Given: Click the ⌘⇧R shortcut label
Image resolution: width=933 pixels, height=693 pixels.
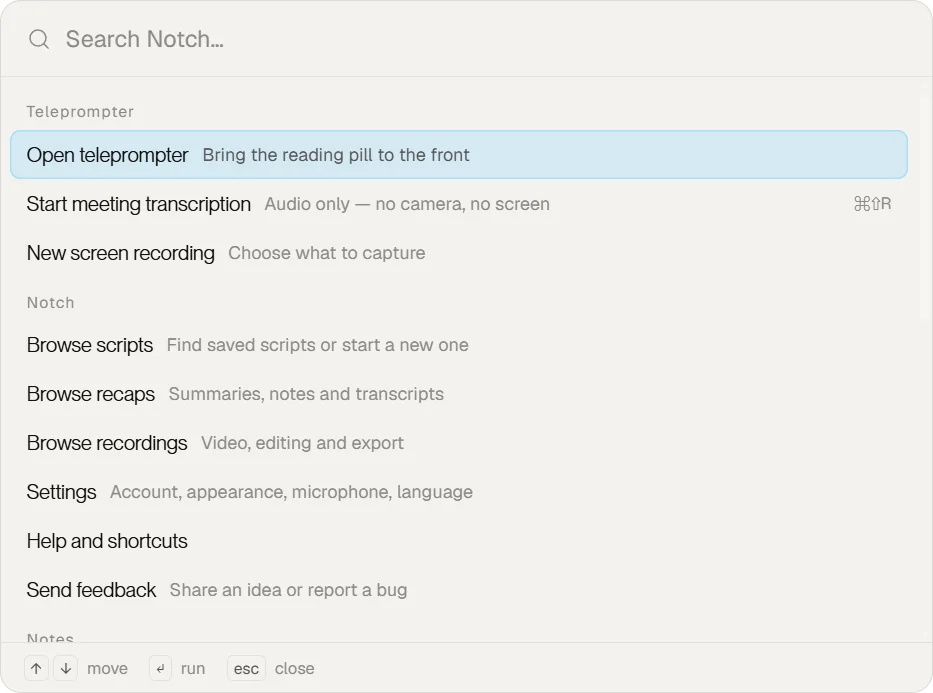Looking at the screenshot, I should tap(872, 204).
